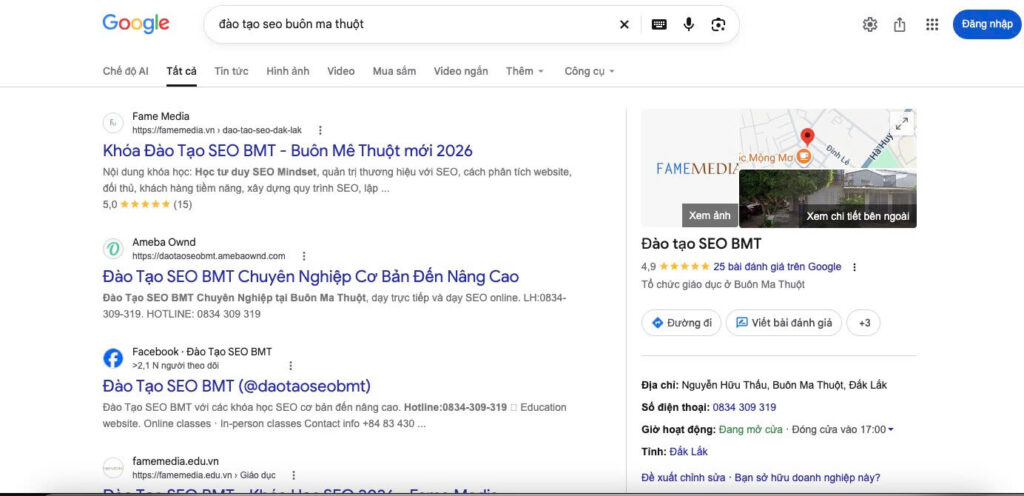Click the Nguyễn Hữu Thấu address text
Screen dimensions: 1024x496
tap(784, 385)
